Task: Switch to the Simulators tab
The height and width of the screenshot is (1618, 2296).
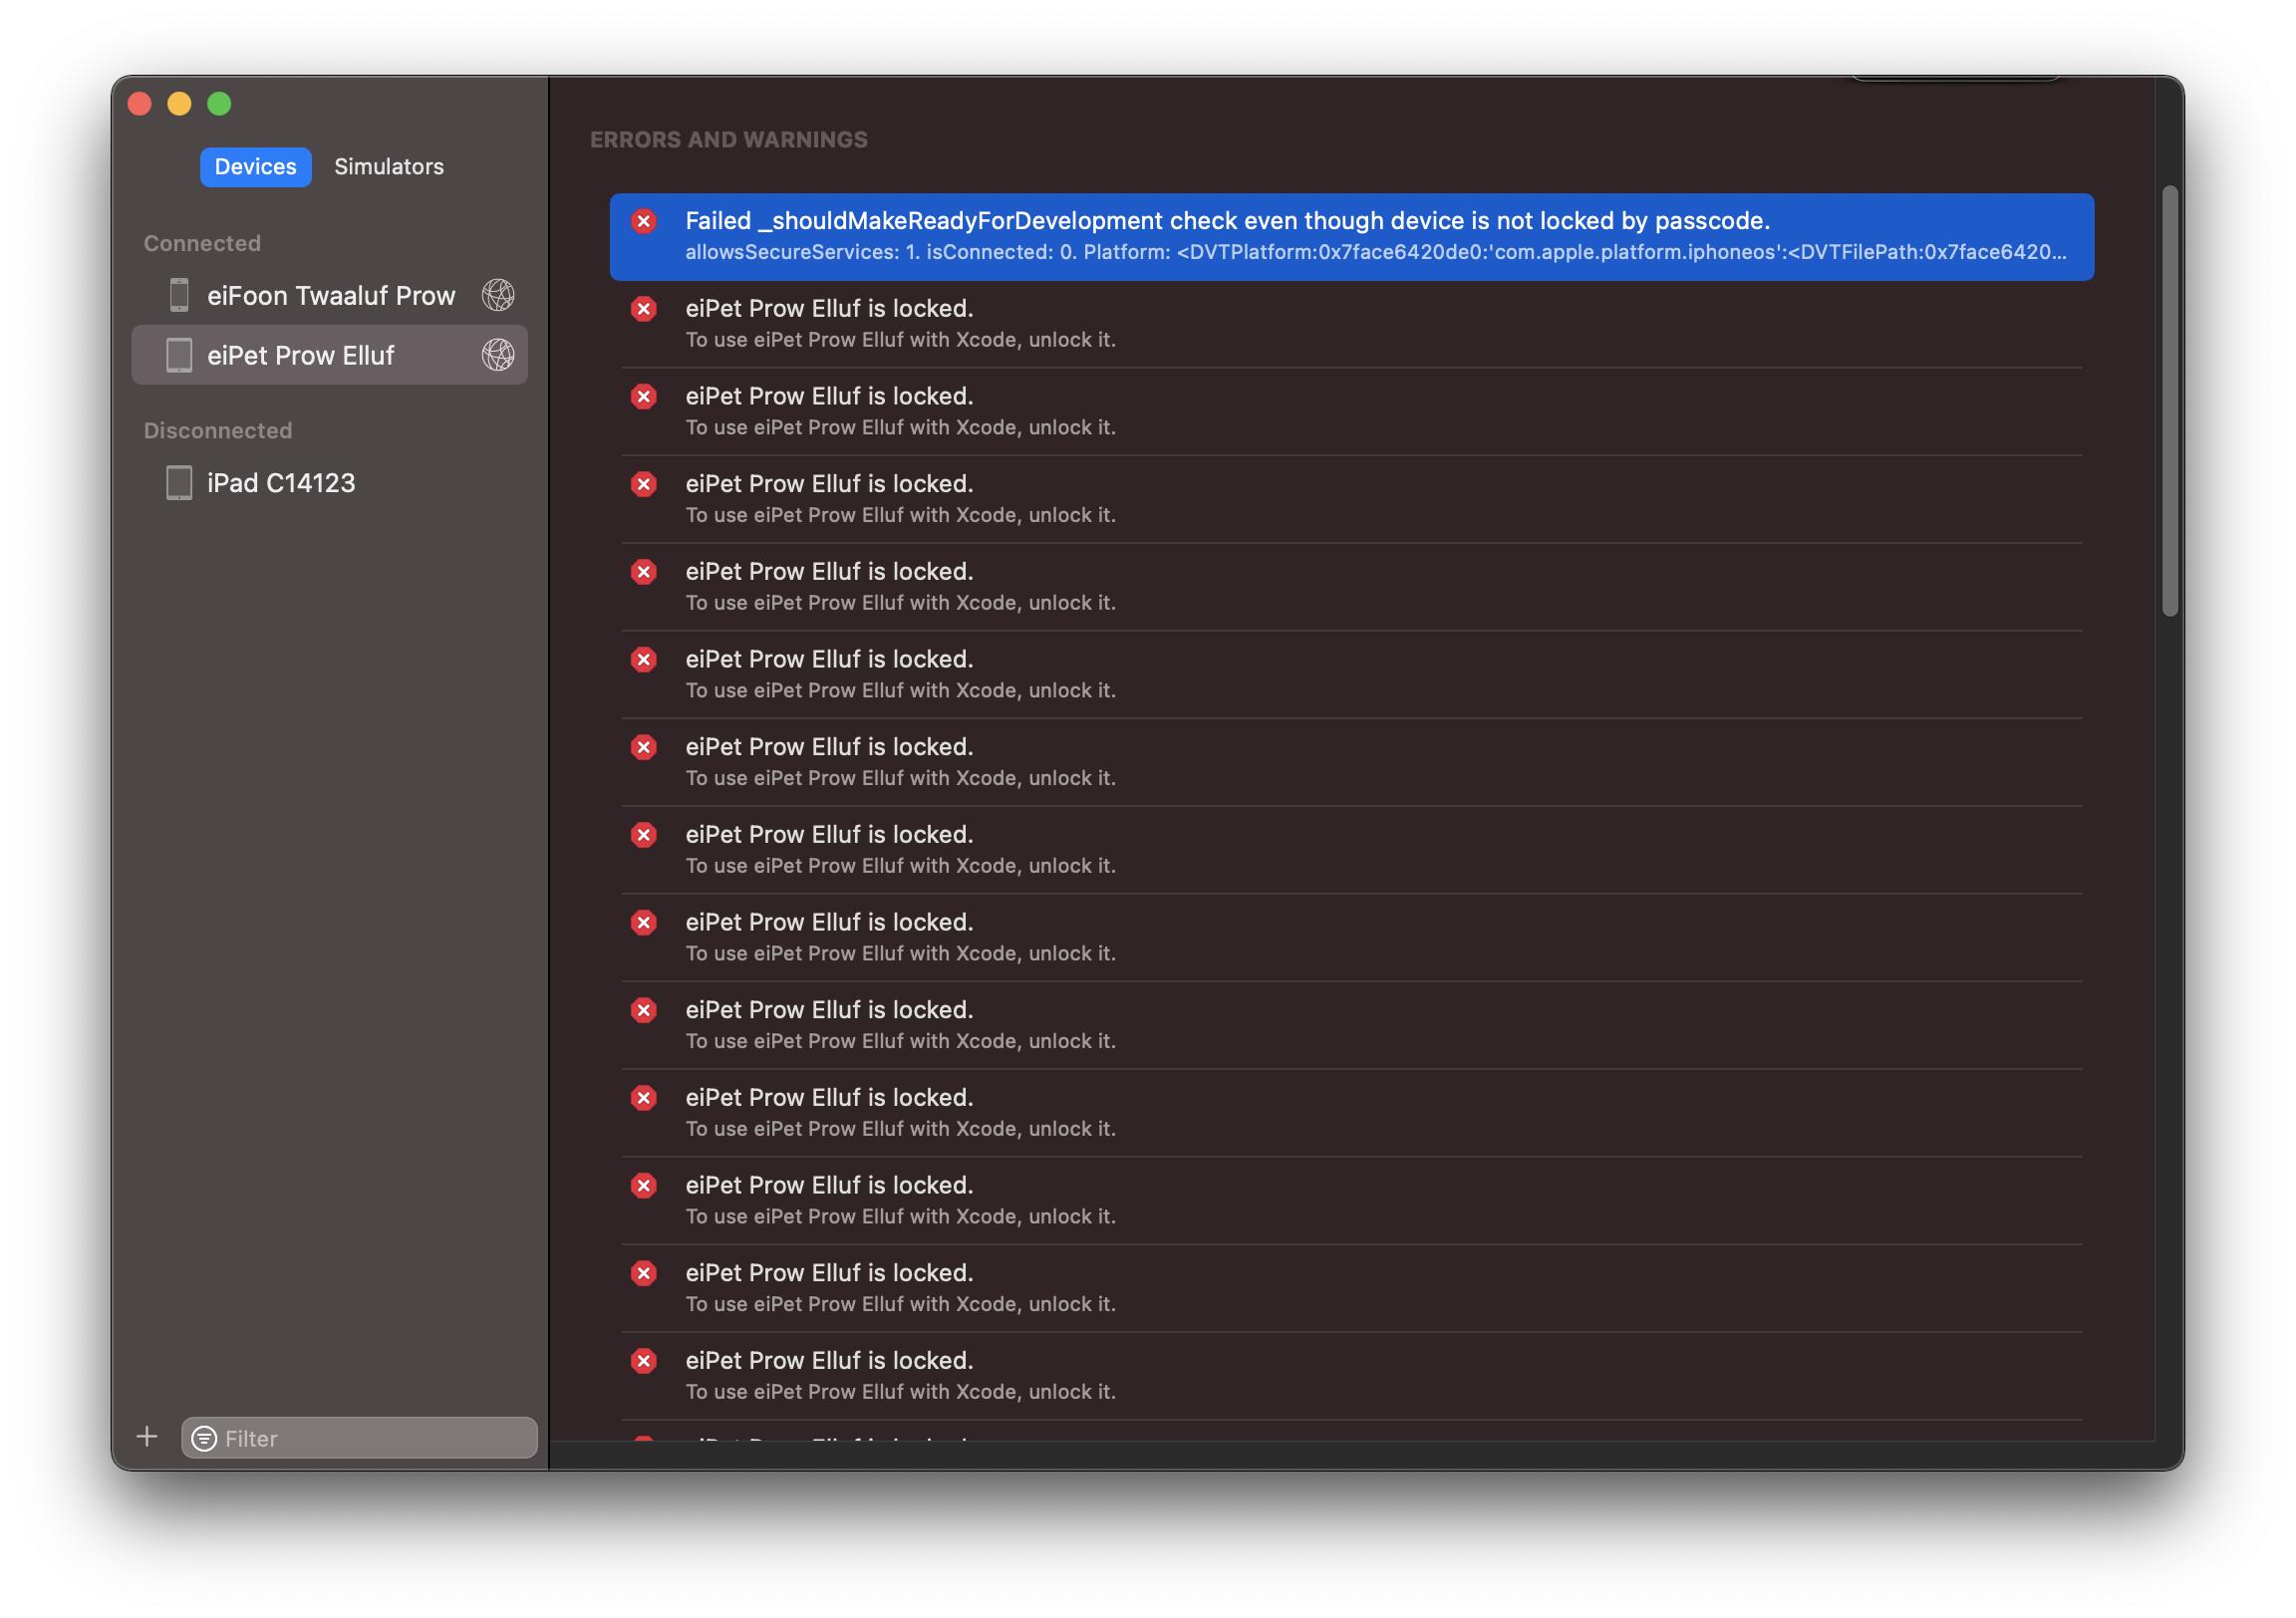Action: [390, 166]
